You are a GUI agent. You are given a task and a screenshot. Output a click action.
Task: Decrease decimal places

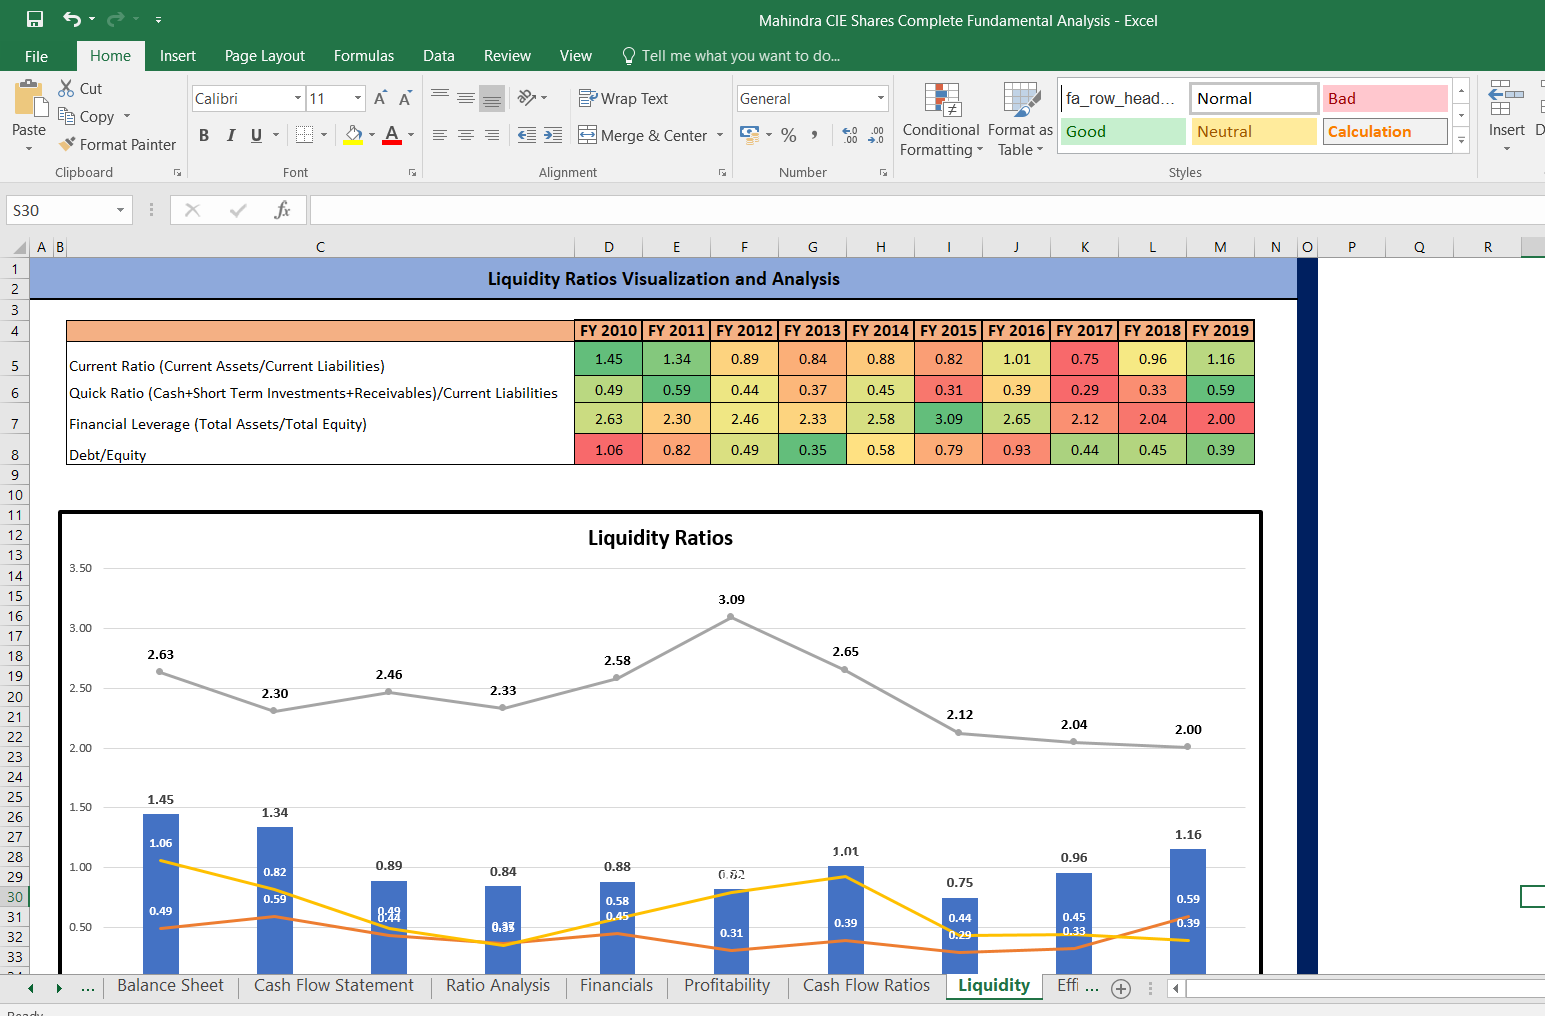tap(876, 135)
